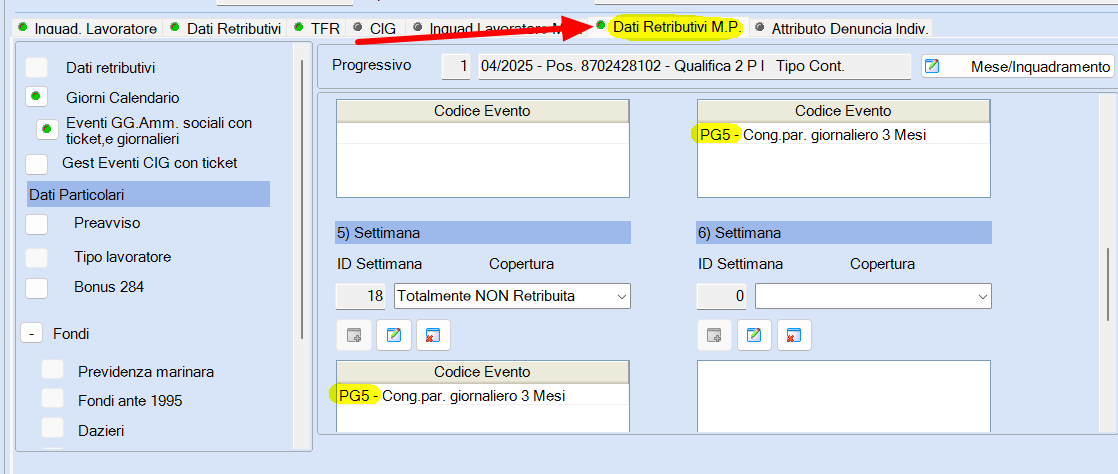Toggle Eventi GG.Amm. sociali indicator

(x=47, y=129)
